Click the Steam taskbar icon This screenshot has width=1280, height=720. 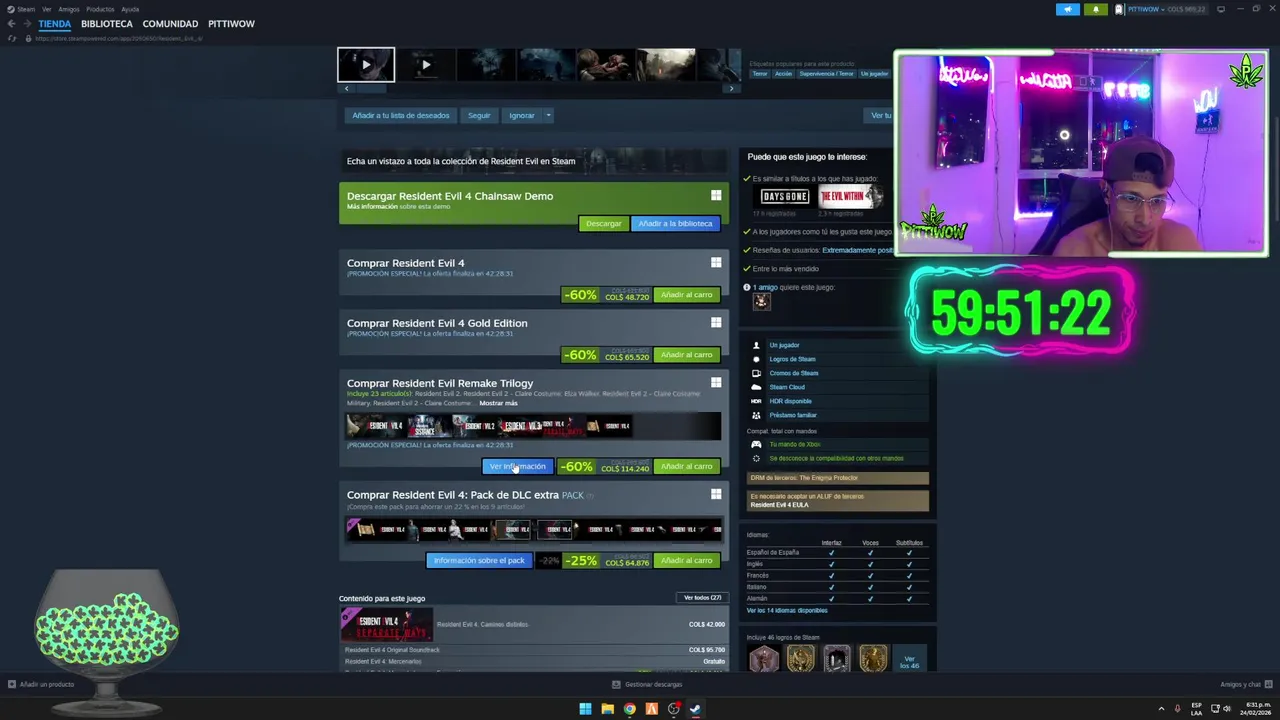click(x=695, y=709)
